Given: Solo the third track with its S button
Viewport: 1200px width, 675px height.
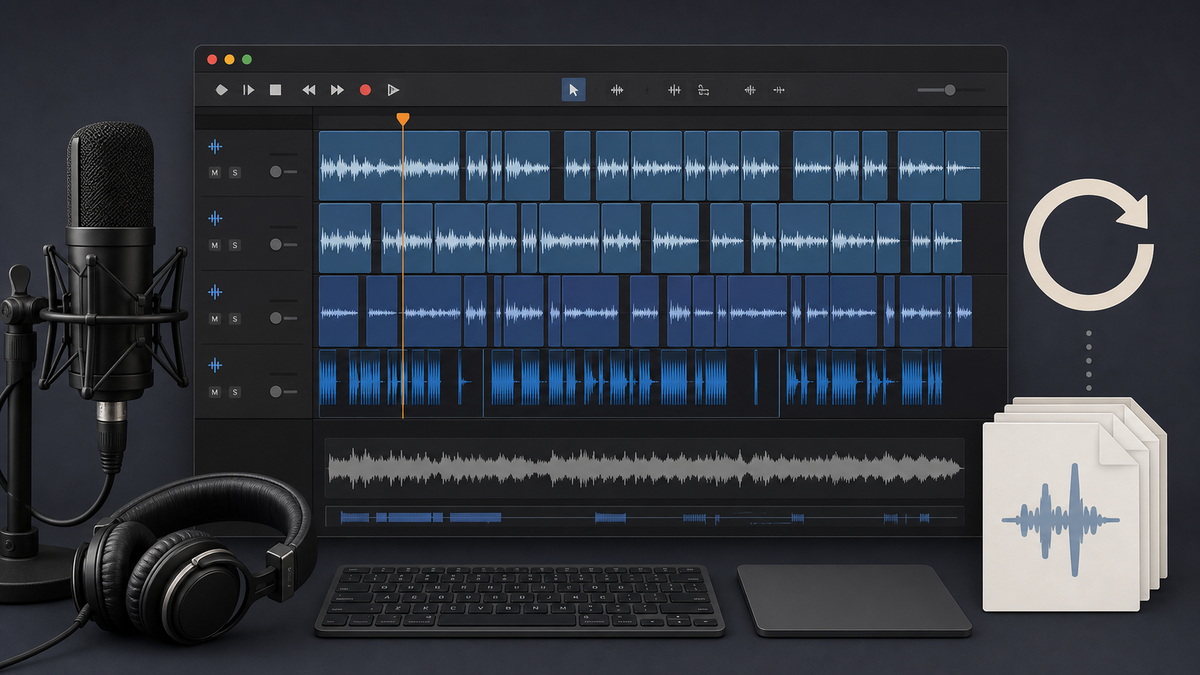Looking at the screenshot, I should [x=235, y=318].
